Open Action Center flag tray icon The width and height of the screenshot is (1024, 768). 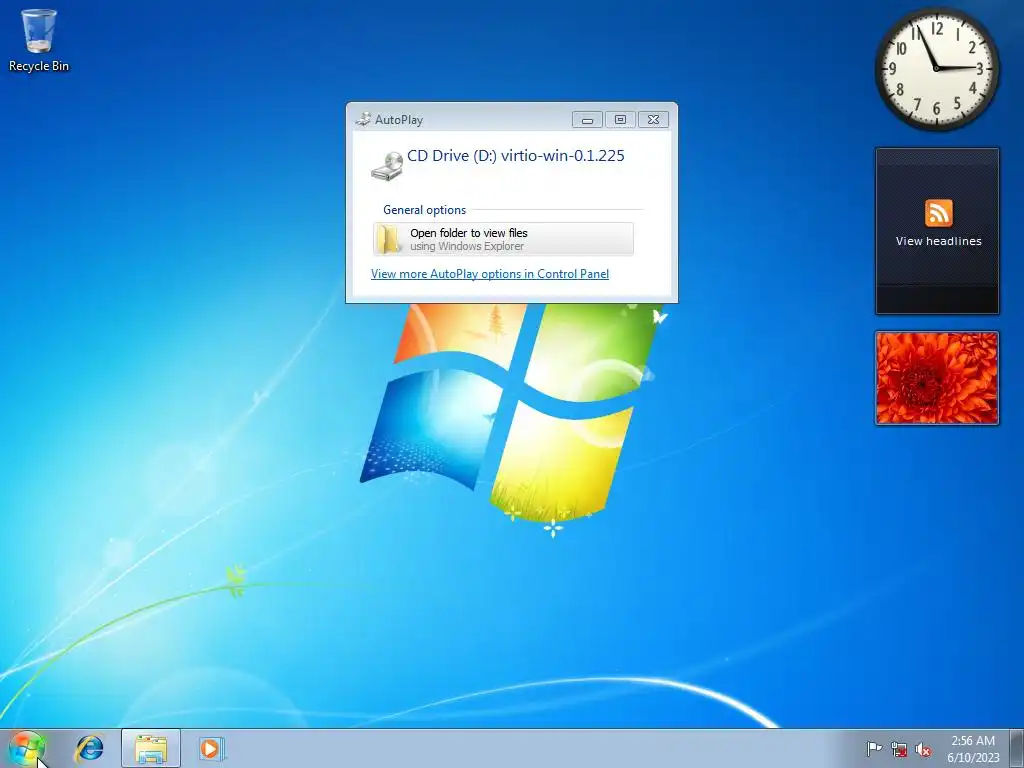coord(874,749)
